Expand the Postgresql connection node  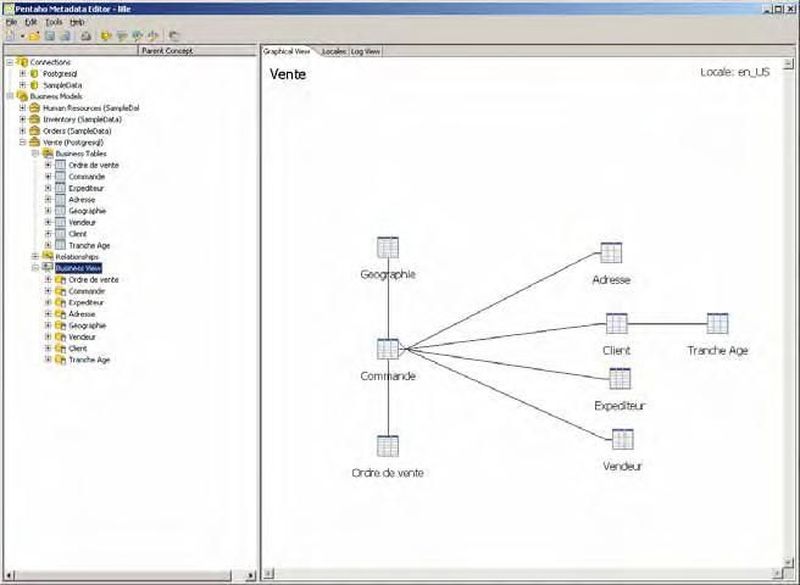[x=22, y=74]
